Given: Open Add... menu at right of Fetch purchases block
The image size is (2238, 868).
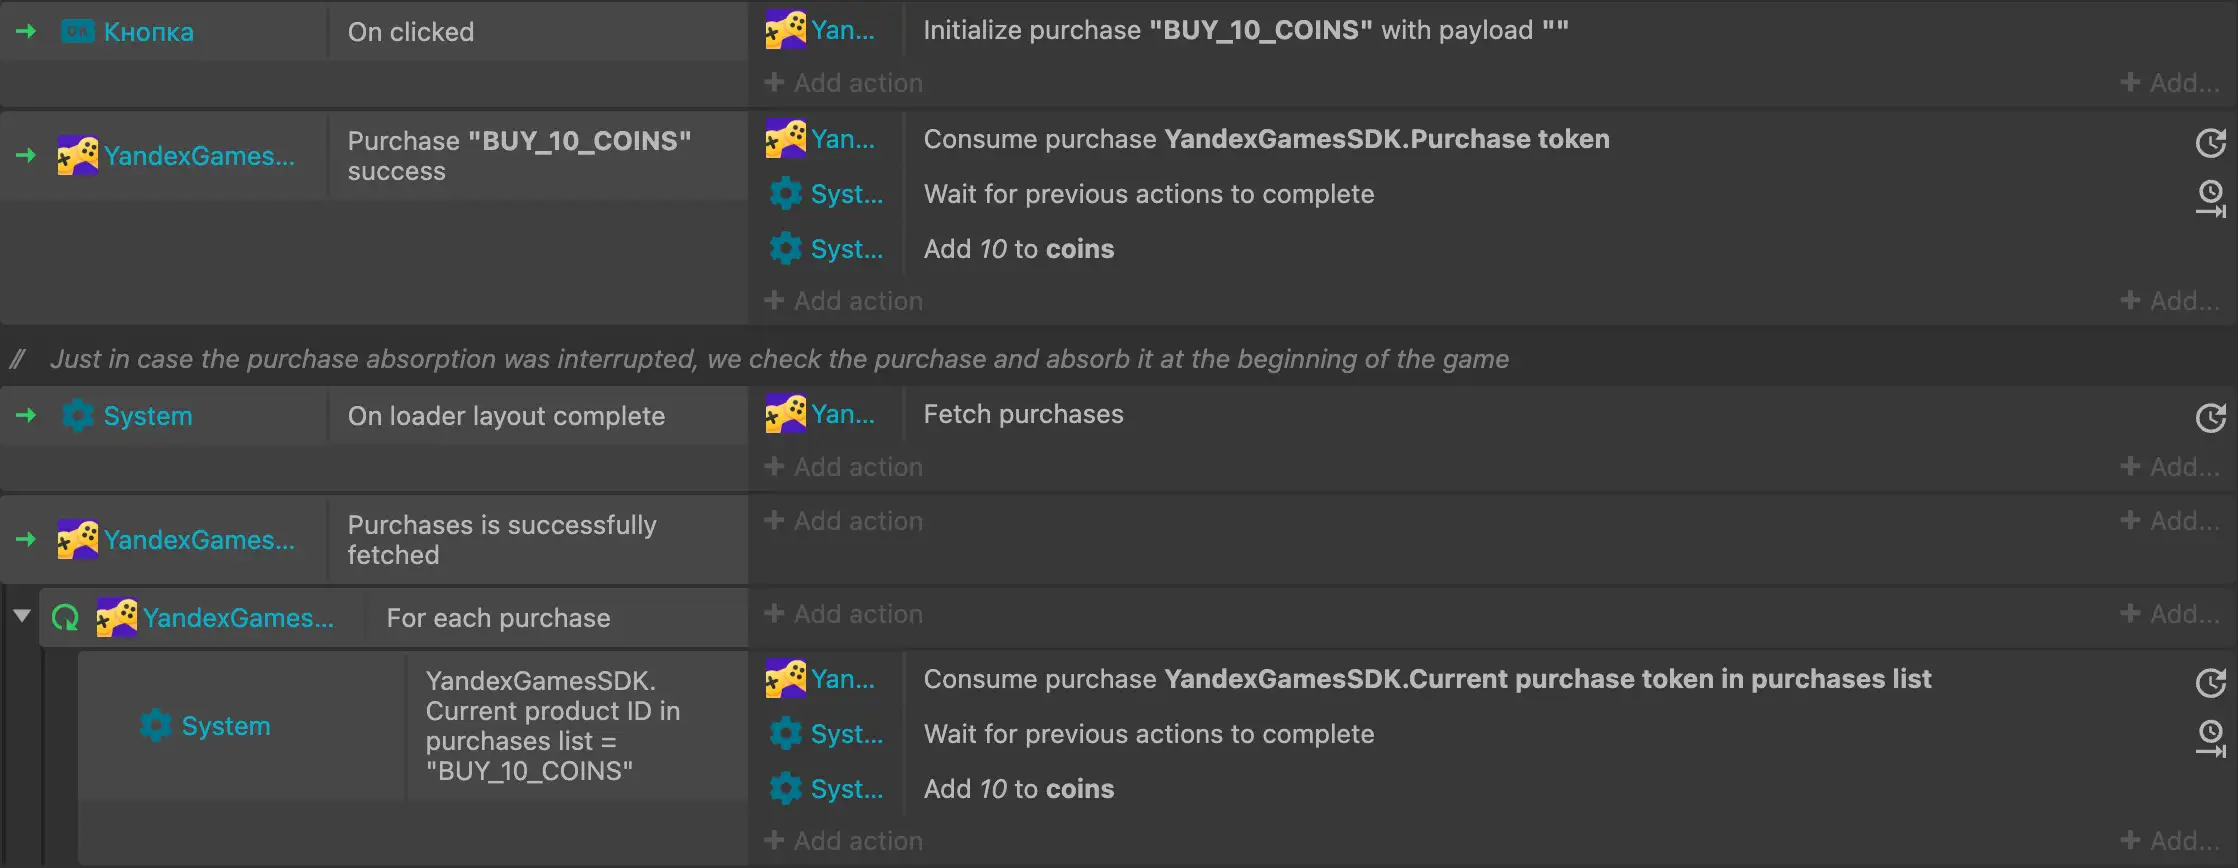Looking at the screenshot, I should click(x=2170, y=467).
